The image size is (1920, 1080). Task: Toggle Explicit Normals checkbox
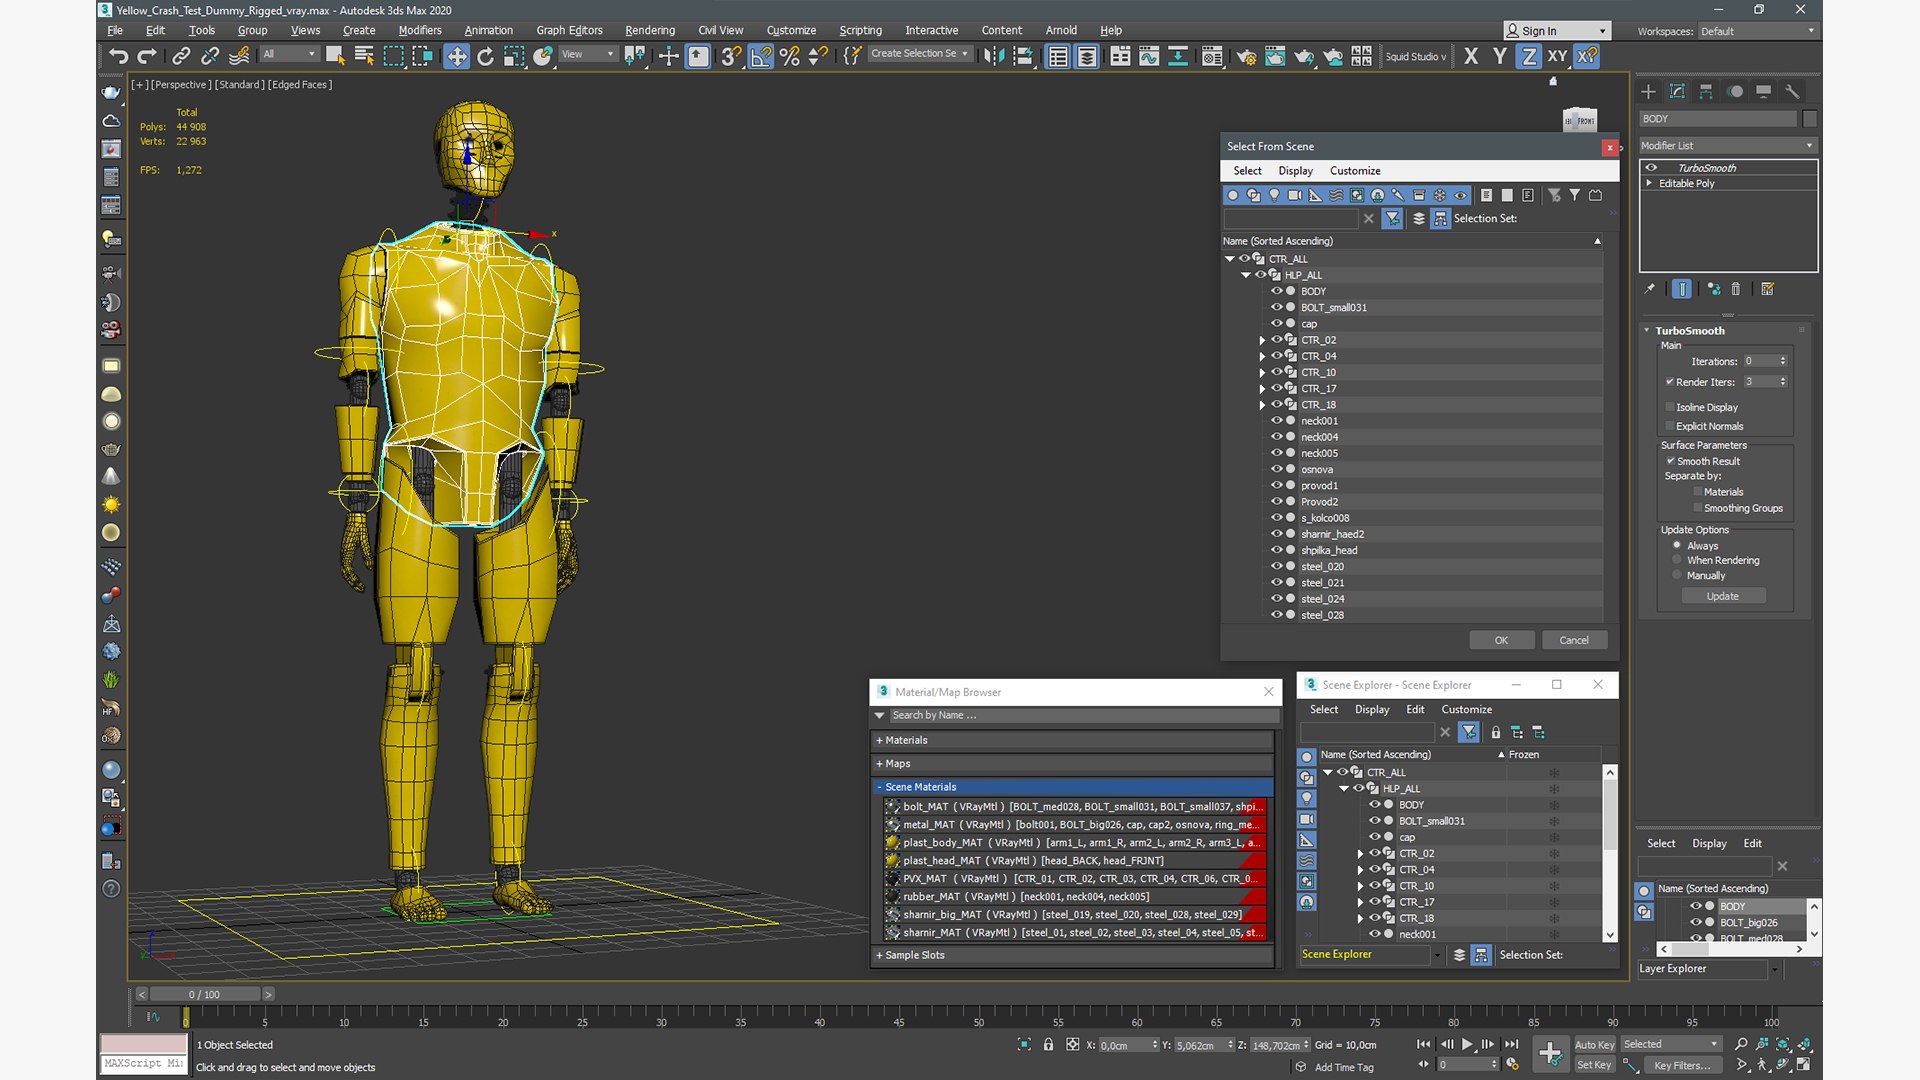[x=1670, y=426]
